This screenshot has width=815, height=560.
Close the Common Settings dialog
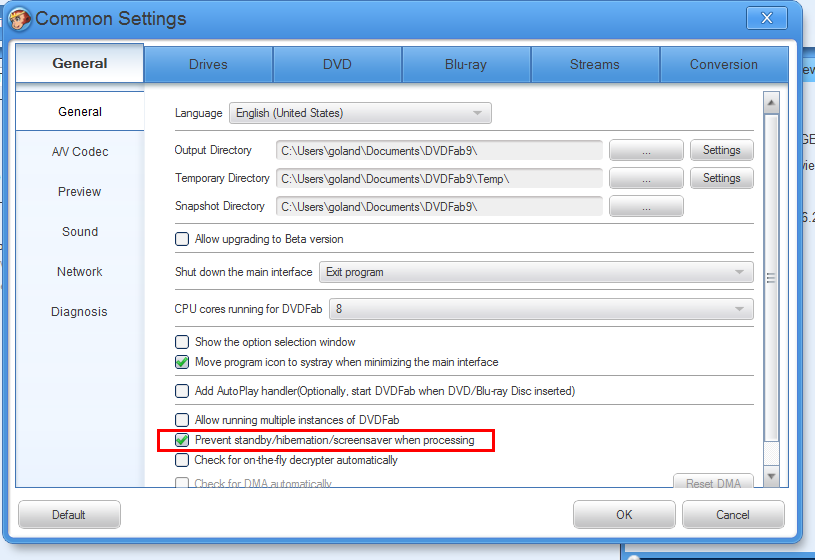click(x=767, y=18)
